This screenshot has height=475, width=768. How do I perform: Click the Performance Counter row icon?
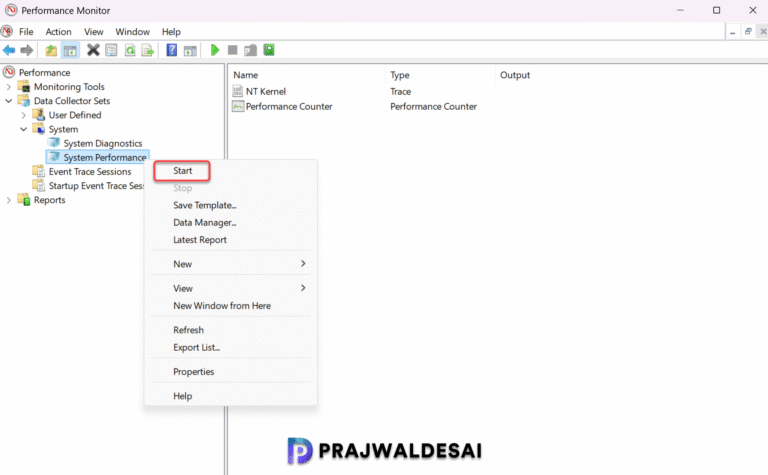point(238,106)
